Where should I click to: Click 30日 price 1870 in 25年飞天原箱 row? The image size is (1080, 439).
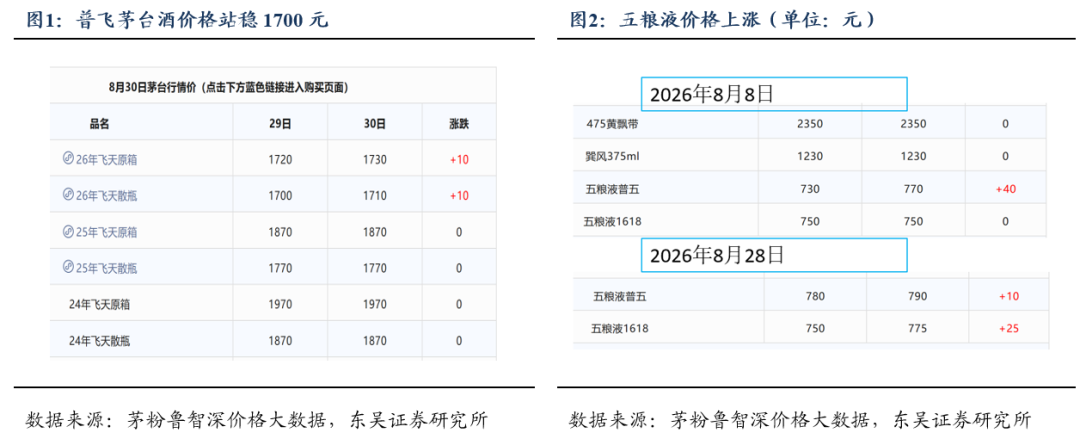coord(375,232)
